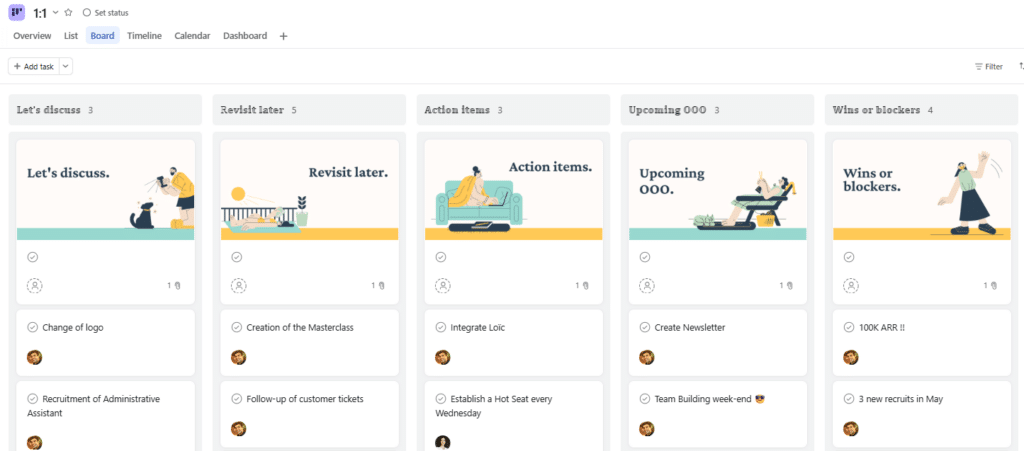The image size is (1024, 451).
Task: Click assignee placeholder on Wins or blockers cover card
Action: [851, 285]
